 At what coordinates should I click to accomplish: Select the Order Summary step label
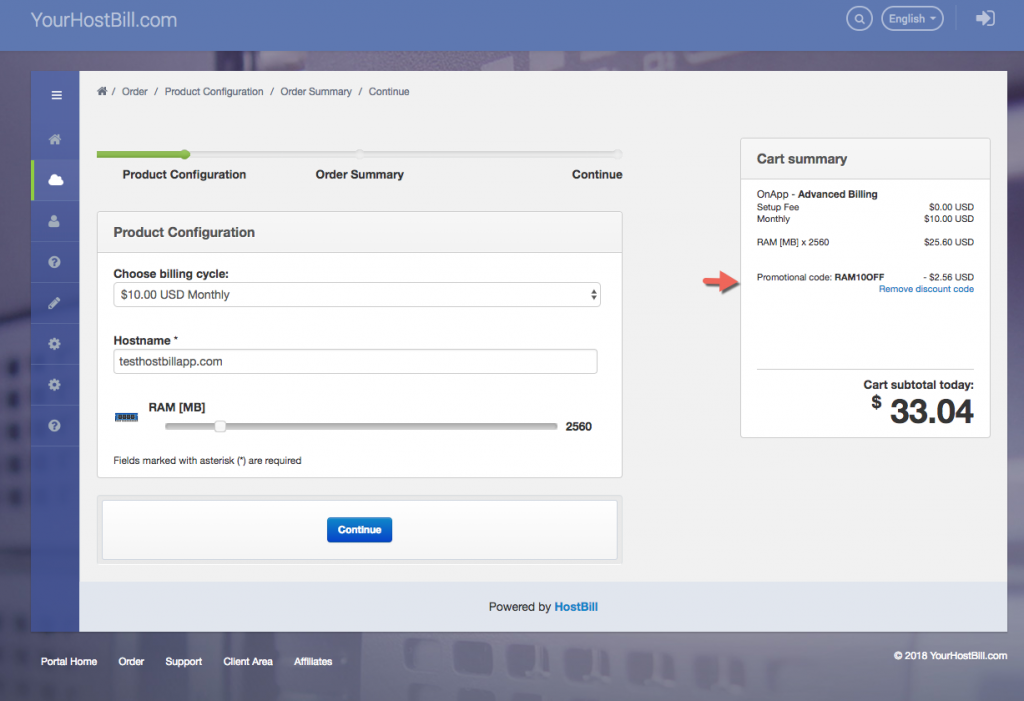(359, 174)
